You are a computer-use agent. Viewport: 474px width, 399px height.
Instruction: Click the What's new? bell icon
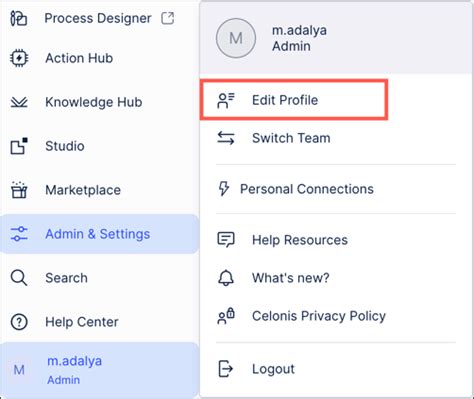(x=226, y=278)
